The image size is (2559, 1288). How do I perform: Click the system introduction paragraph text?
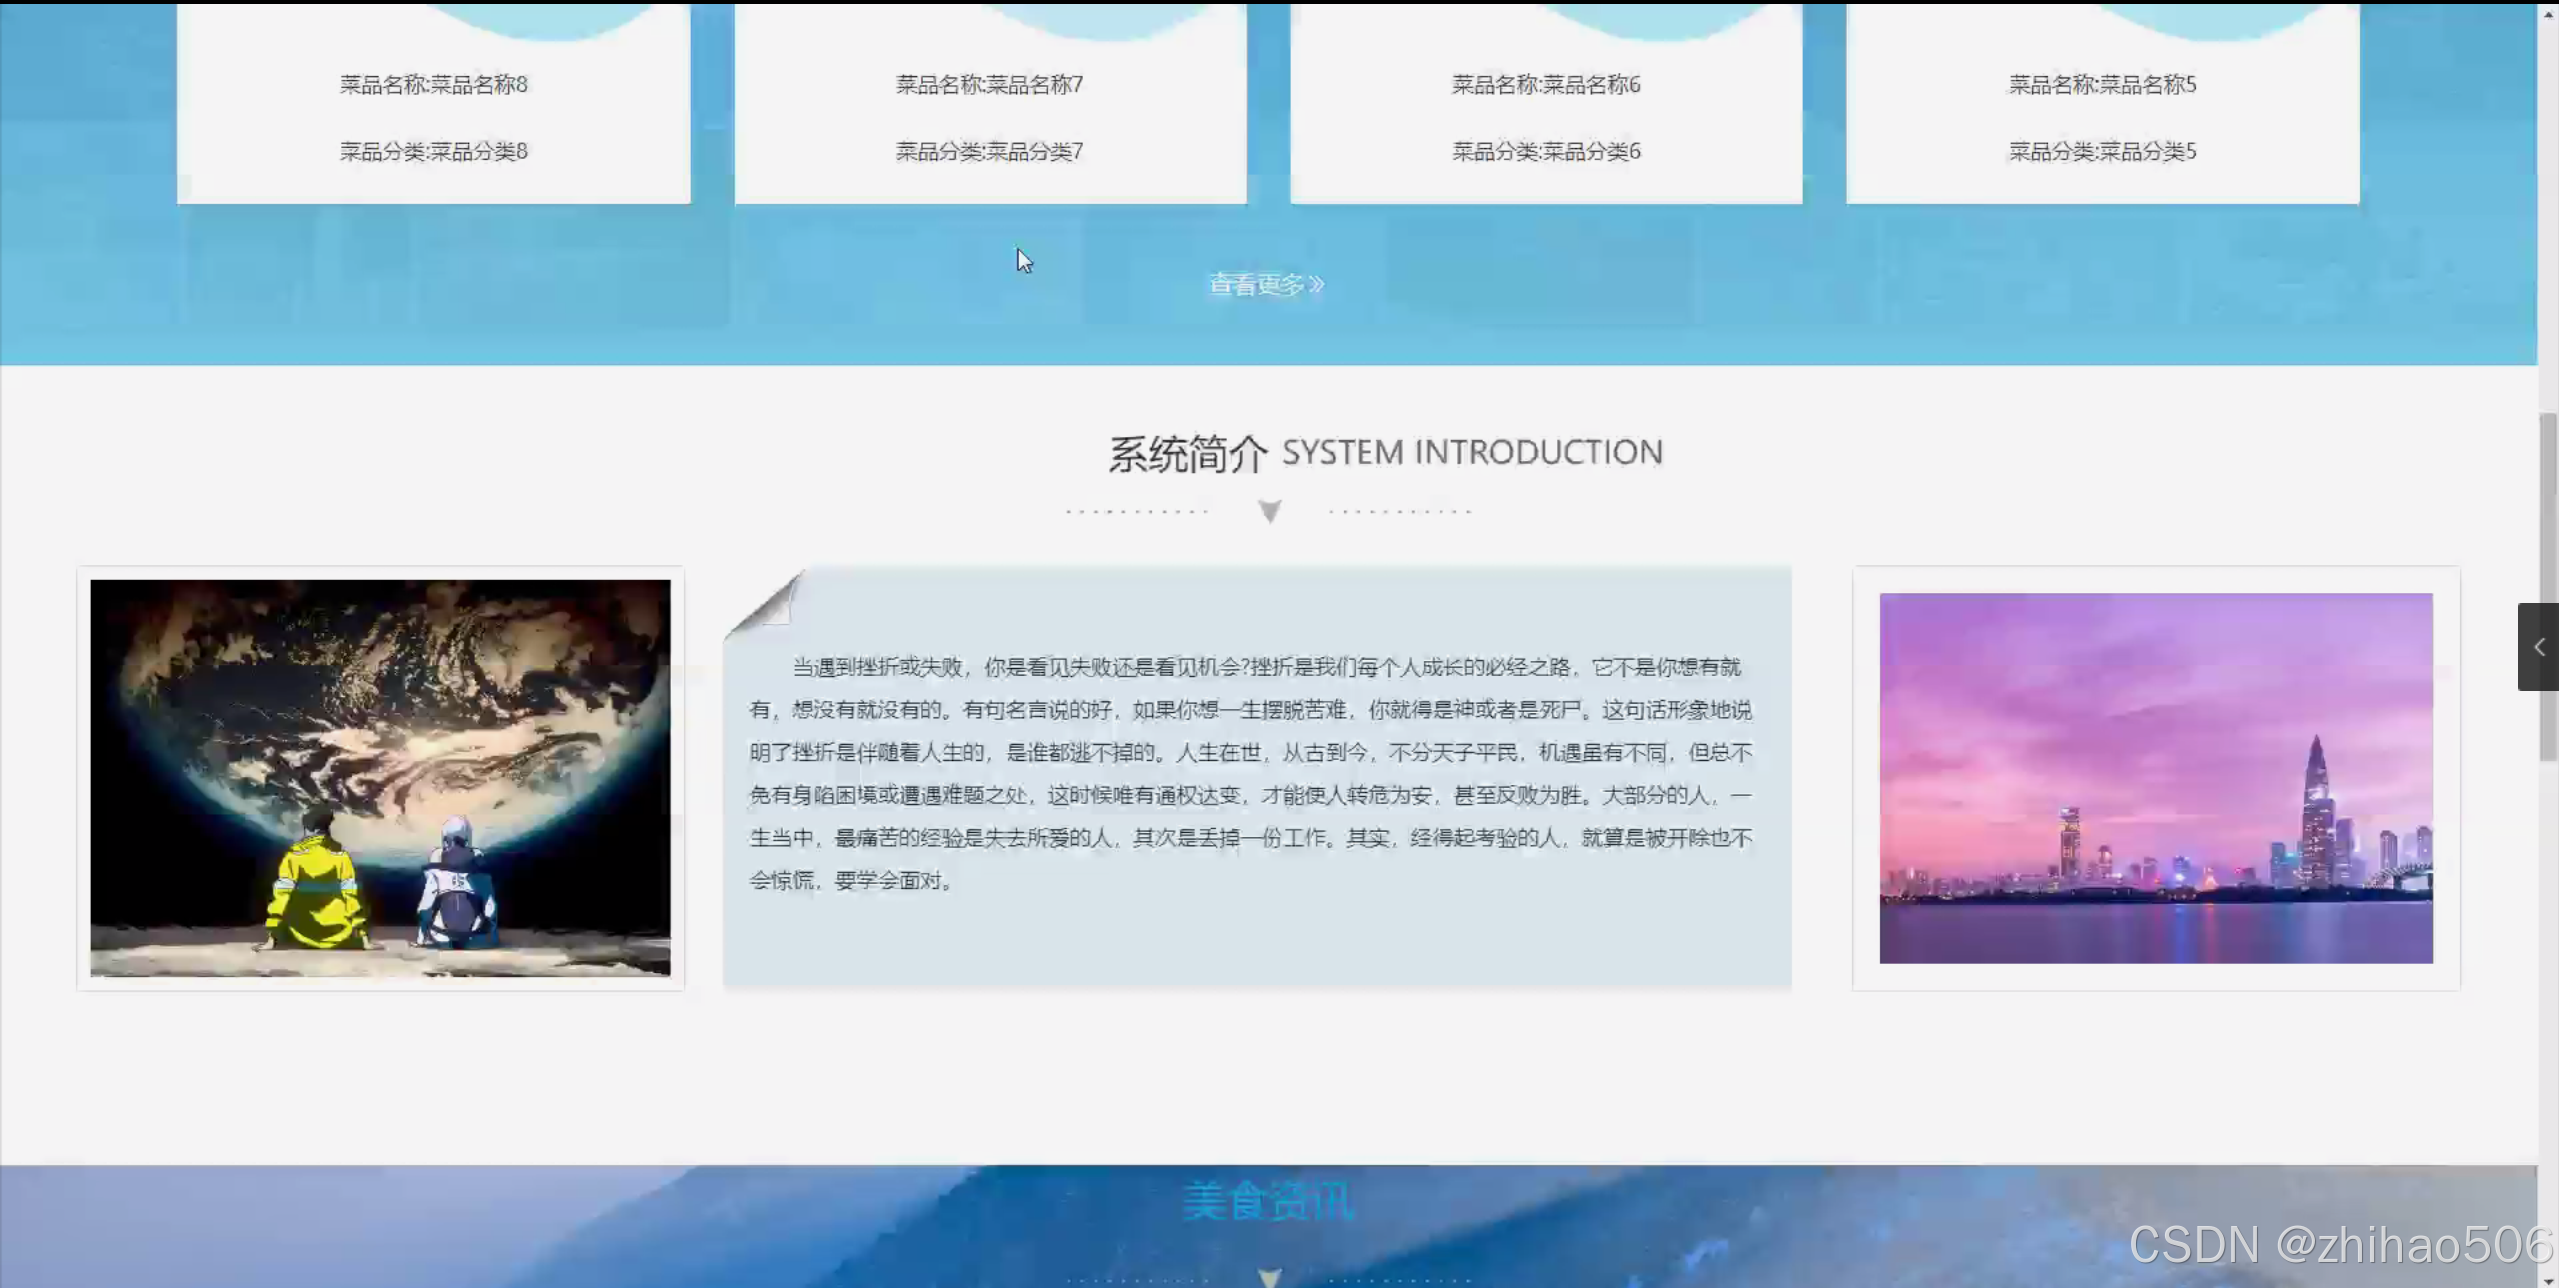(1250, 773)
